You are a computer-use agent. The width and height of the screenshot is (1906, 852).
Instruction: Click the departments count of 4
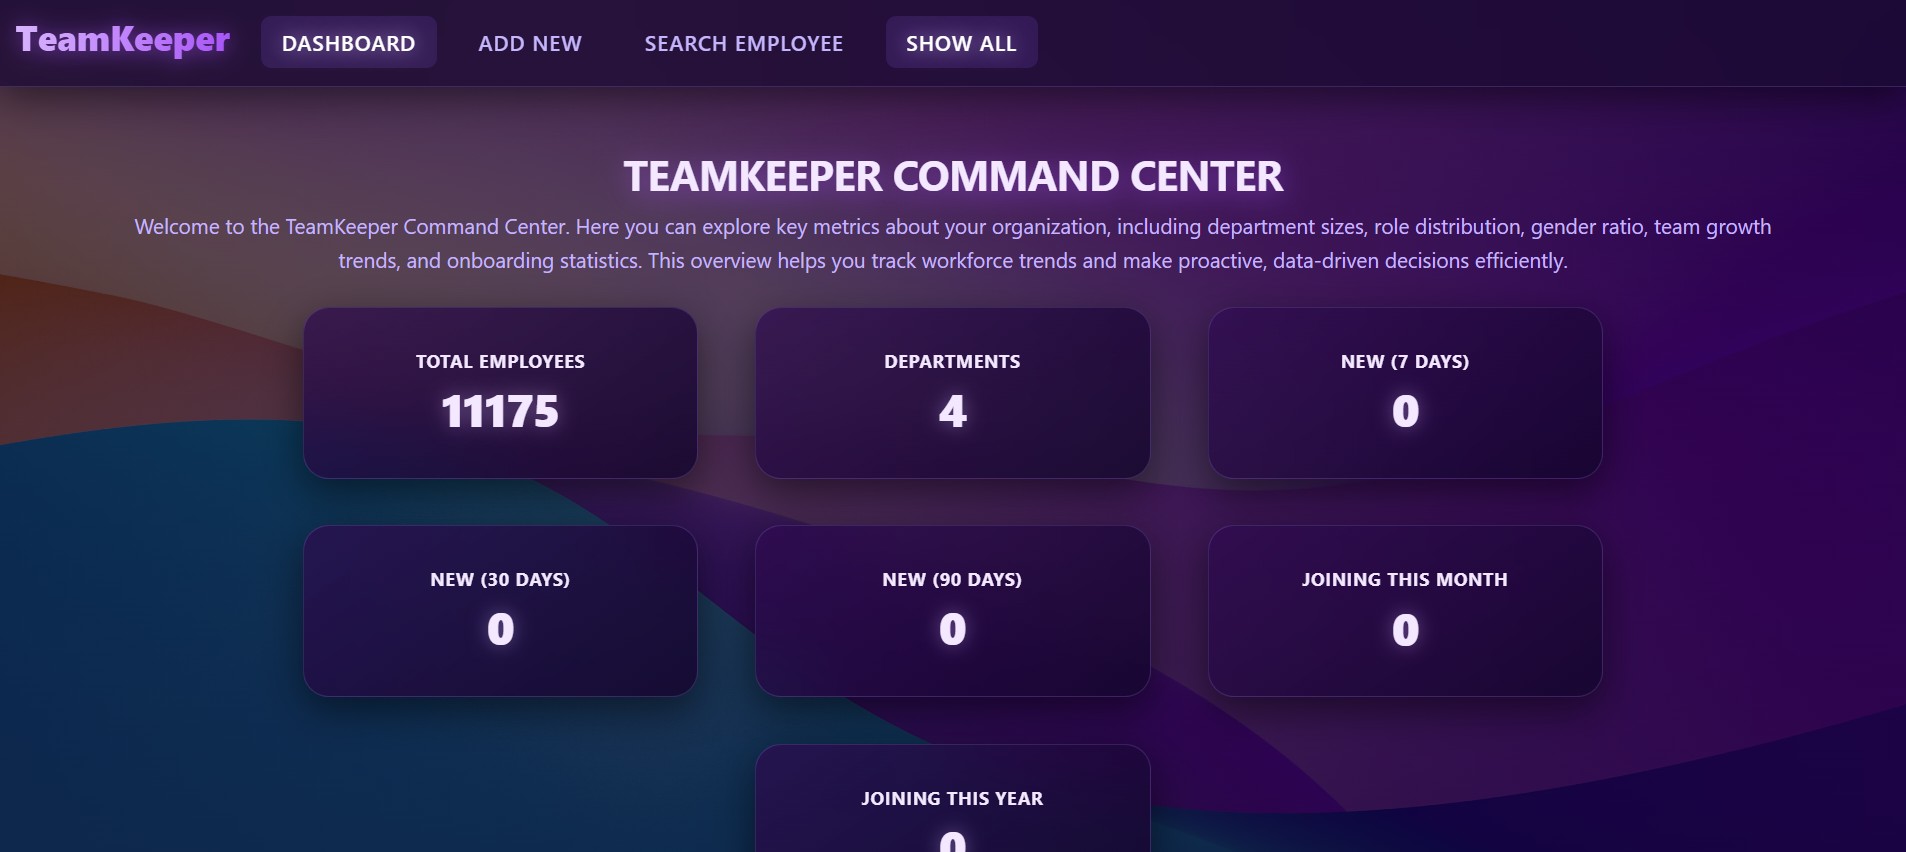point(952,412)
